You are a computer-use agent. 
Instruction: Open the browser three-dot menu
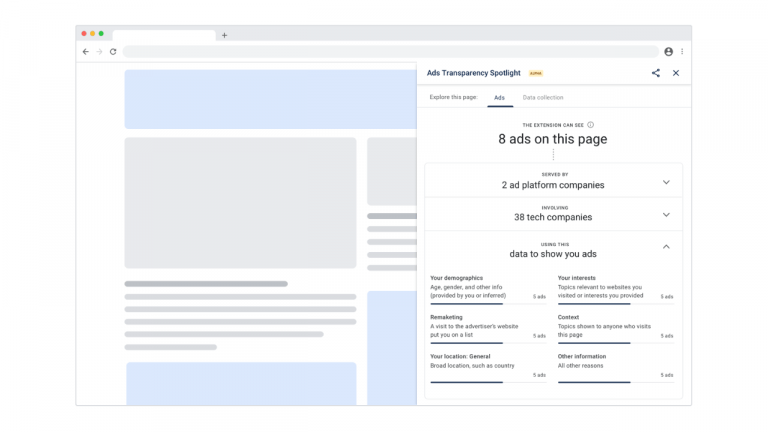click(682, 51)
